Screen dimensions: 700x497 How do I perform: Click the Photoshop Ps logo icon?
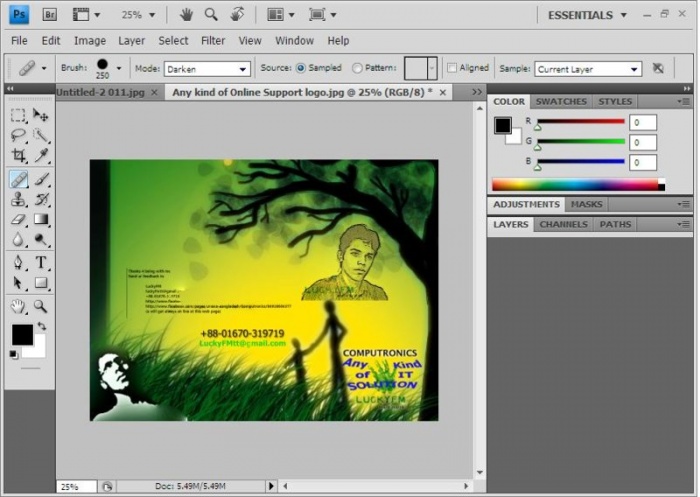coord(19,14)
